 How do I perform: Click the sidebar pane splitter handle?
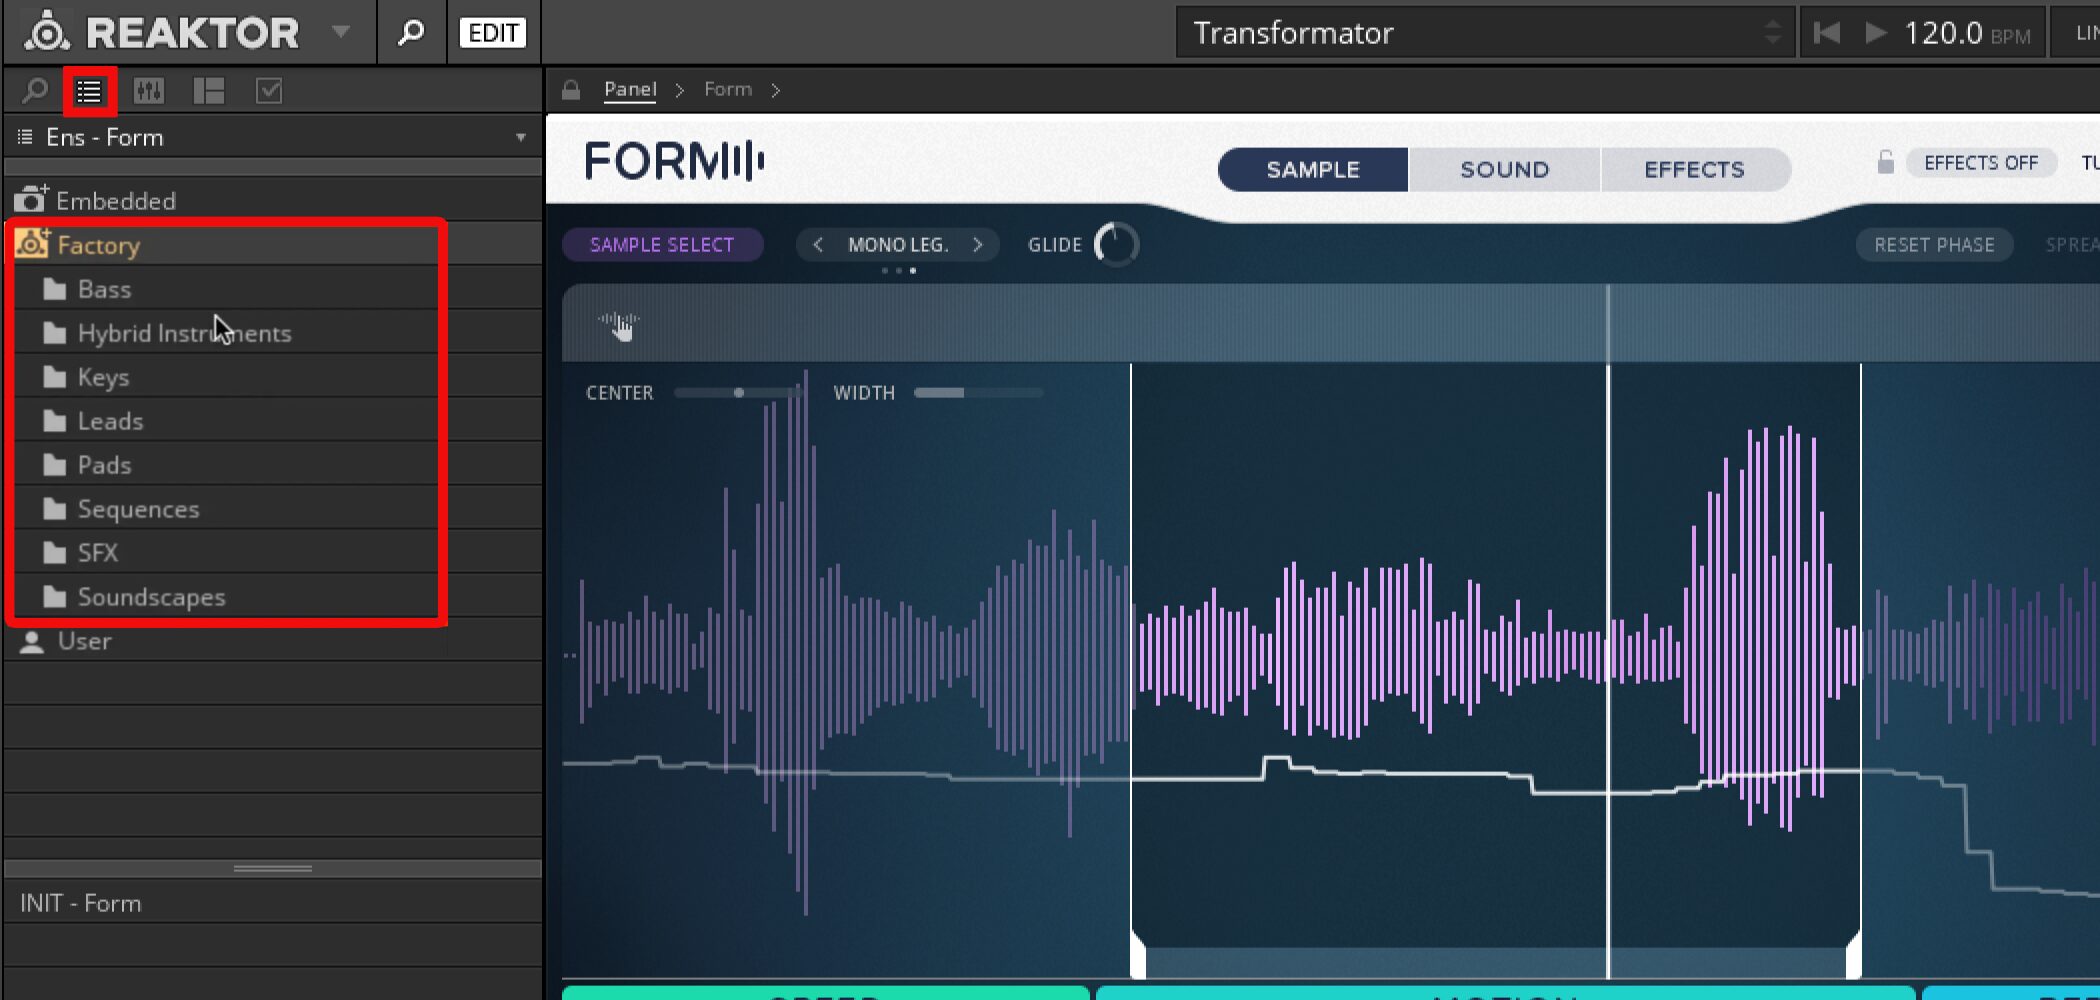click(273, 868)
